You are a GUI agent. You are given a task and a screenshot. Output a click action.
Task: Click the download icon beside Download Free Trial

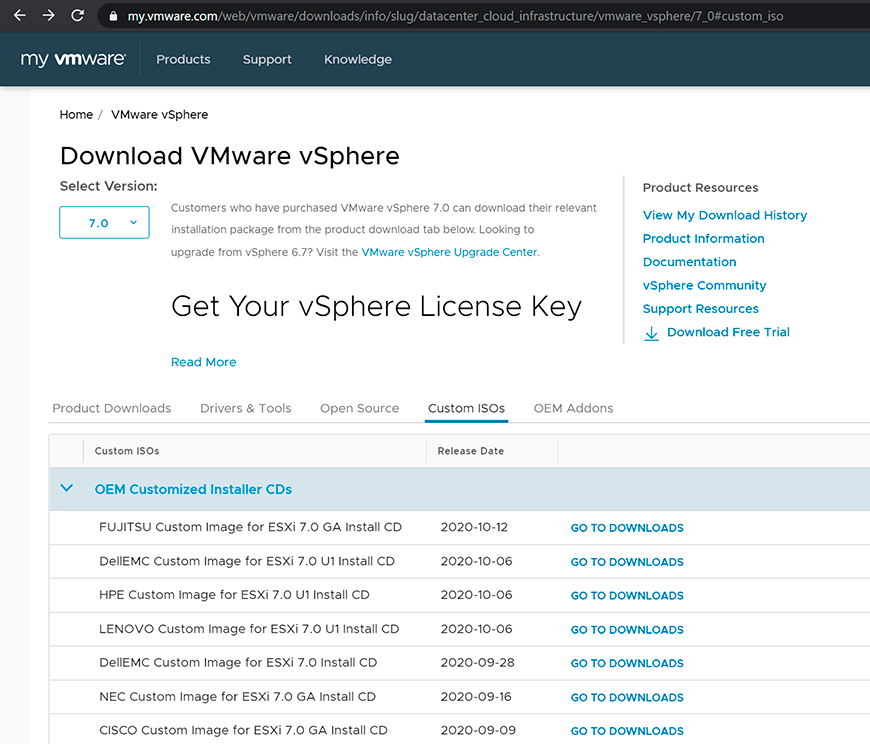(651, 333)
